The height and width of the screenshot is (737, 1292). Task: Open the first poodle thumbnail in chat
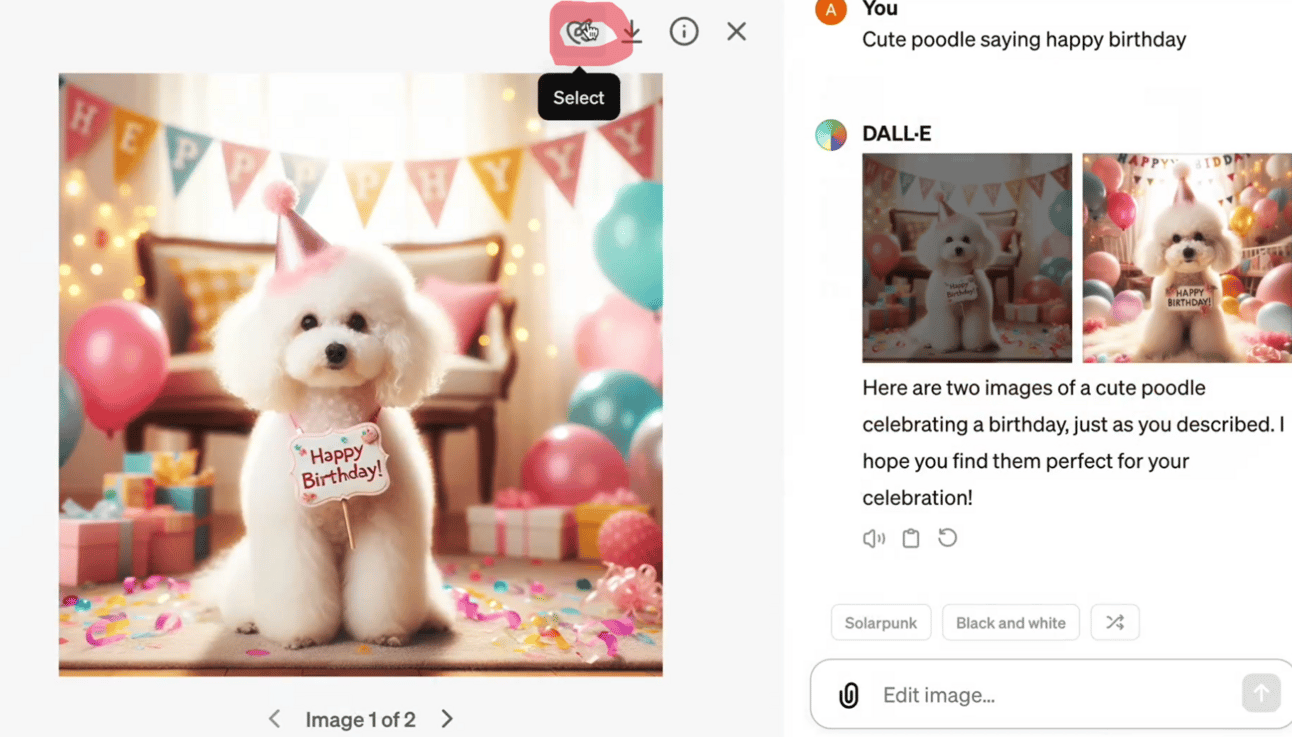click(x=966, y=258)
